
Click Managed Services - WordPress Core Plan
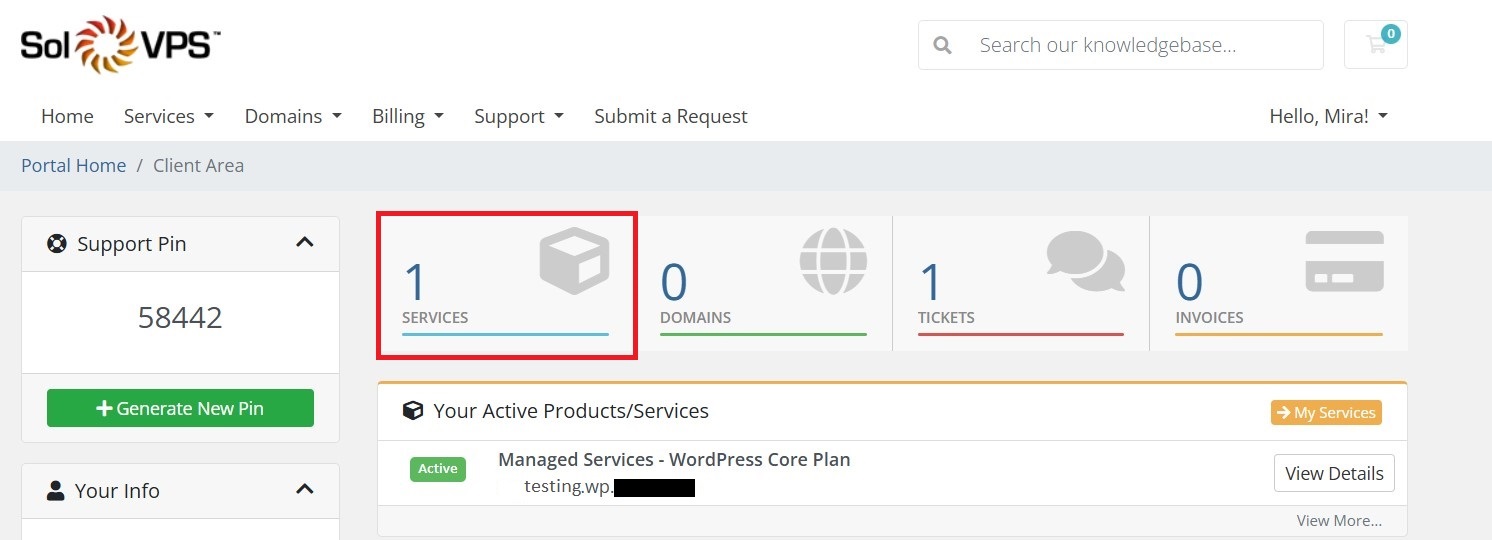point(674,460)
